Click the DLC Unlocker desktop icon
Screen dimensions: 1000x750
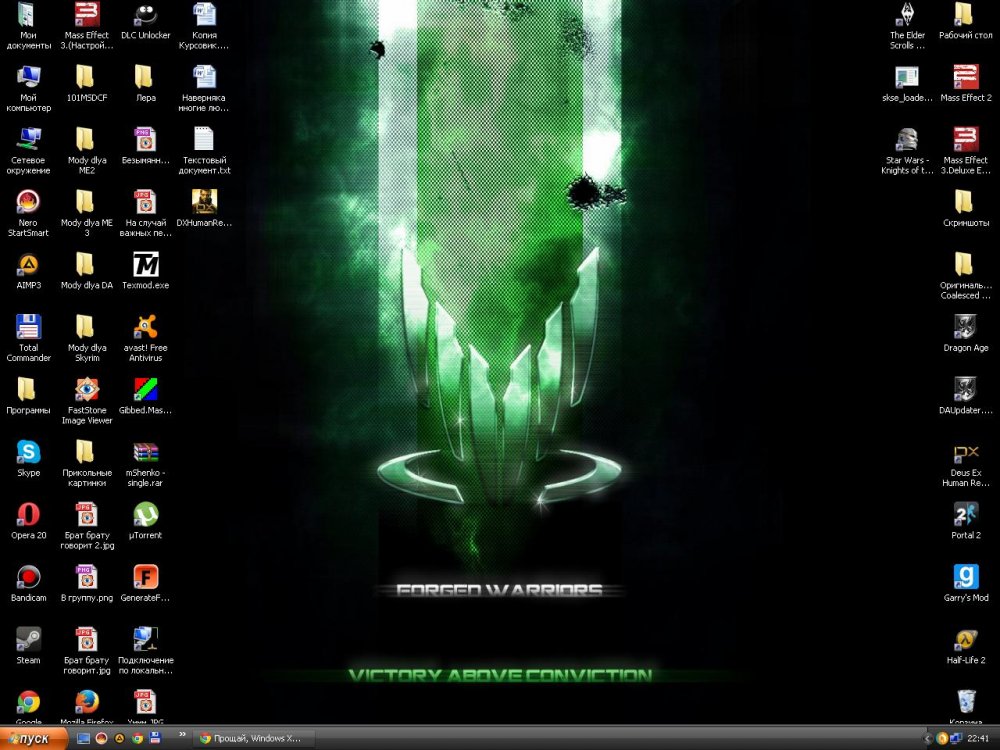[x=145, y=20]
